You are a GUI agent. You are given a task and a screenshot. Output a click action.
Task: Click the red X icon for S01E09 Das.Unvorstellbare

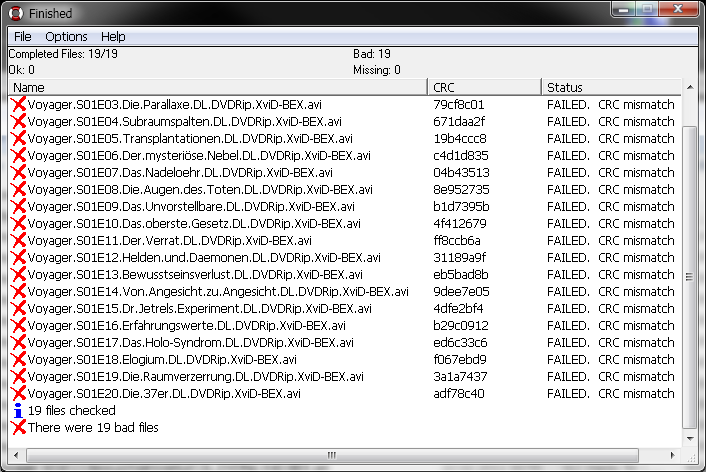point(18,207)
